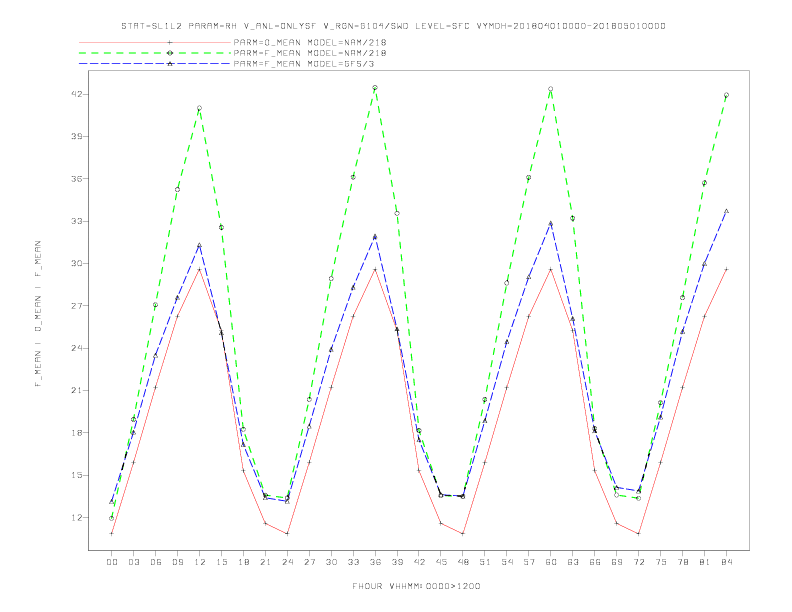Screen dimensions: 792x612
Task: Click the horizontal axis label FHOUR VHHMM:0000>1200
Action: tap(416, 586)
